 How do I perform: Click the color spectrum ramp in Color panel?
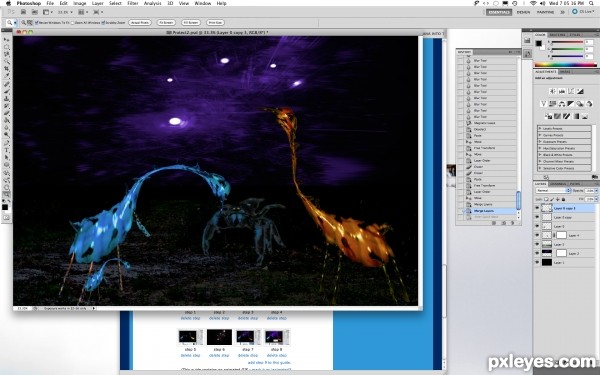coord(566,64)
